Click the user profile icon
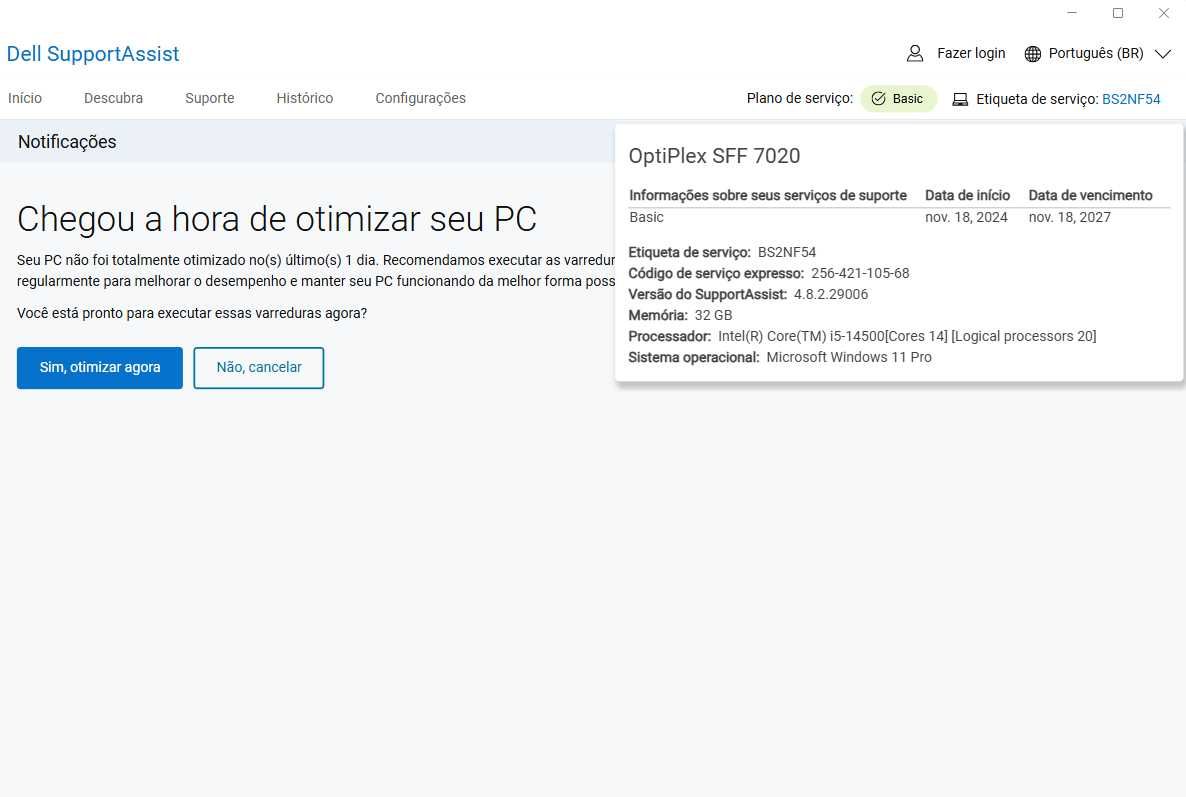The width and height of the screenshot is (1186, 797). point(914,53)
